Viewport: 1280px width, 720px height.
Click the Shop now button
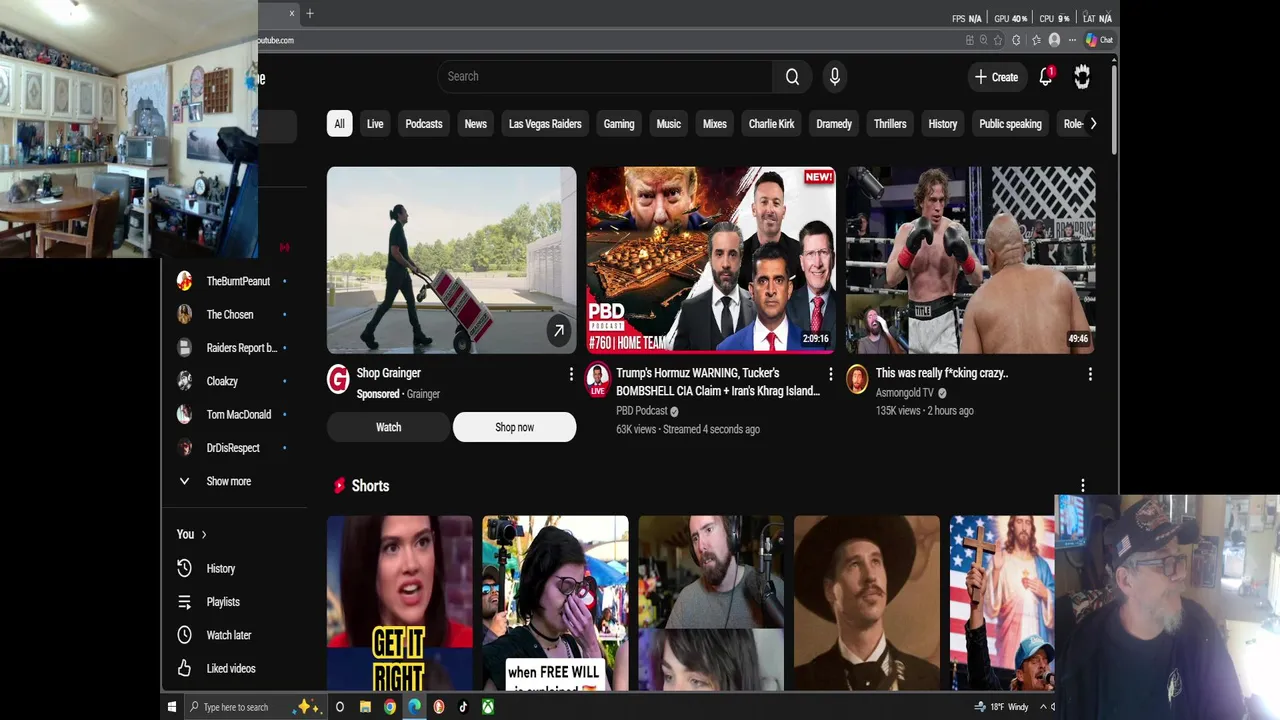click(514, 427)
